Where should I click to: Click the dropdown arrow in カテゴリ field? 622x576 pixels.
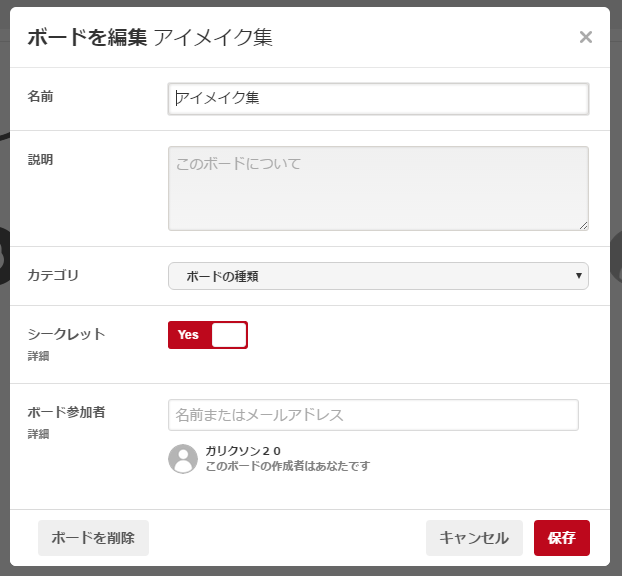coord(579,276)
